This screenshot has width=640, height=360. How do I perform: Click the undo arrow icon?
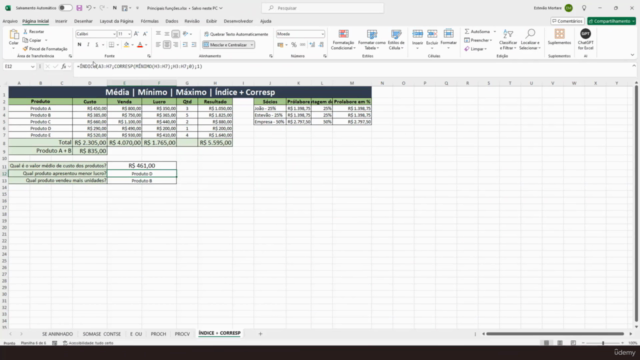pyautogui.click(x=89, y=8)
